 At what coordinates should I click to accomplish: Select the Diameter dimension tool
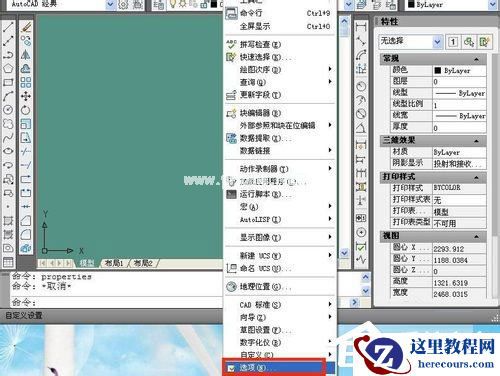pos(361,114)
